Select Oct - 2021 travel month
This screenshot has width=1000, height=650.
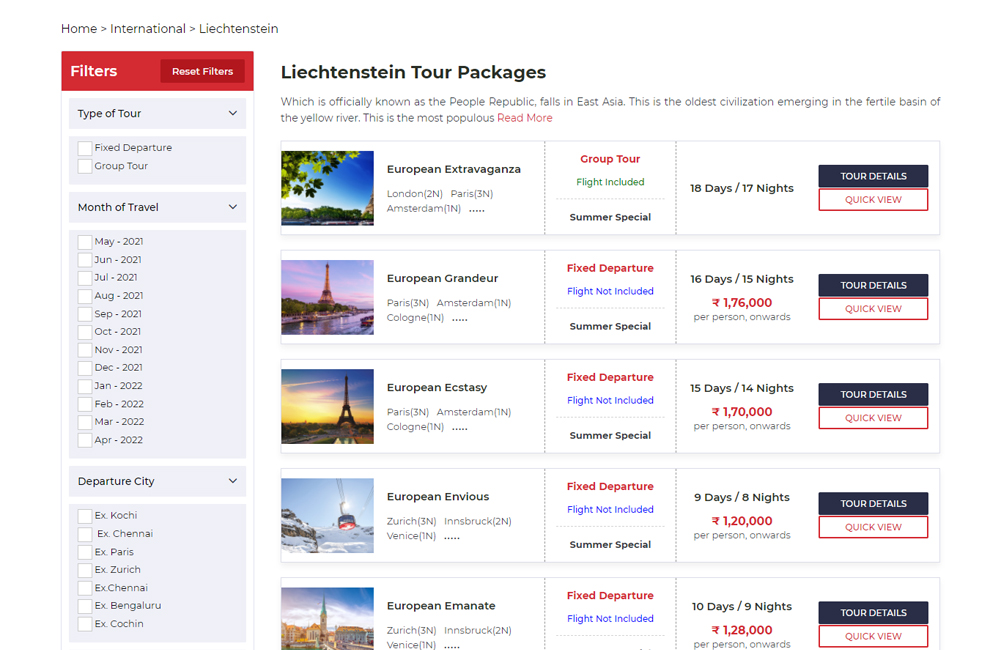coord(85,332)
